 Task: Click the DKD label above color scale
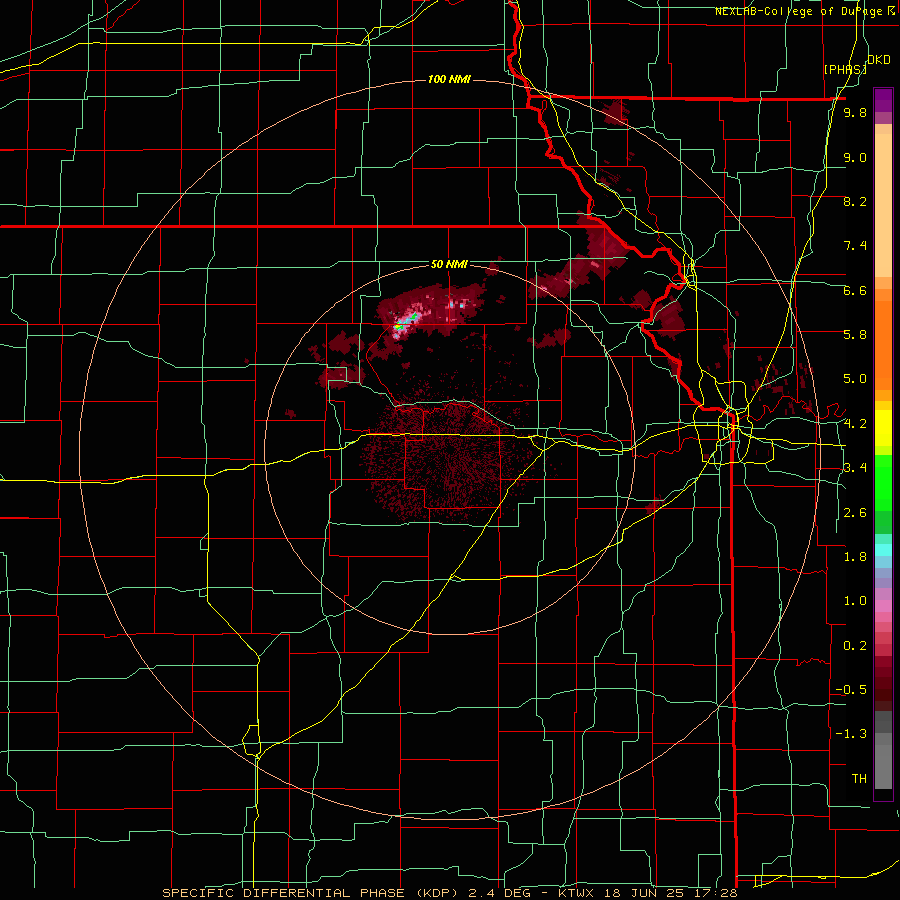(879, 60)
